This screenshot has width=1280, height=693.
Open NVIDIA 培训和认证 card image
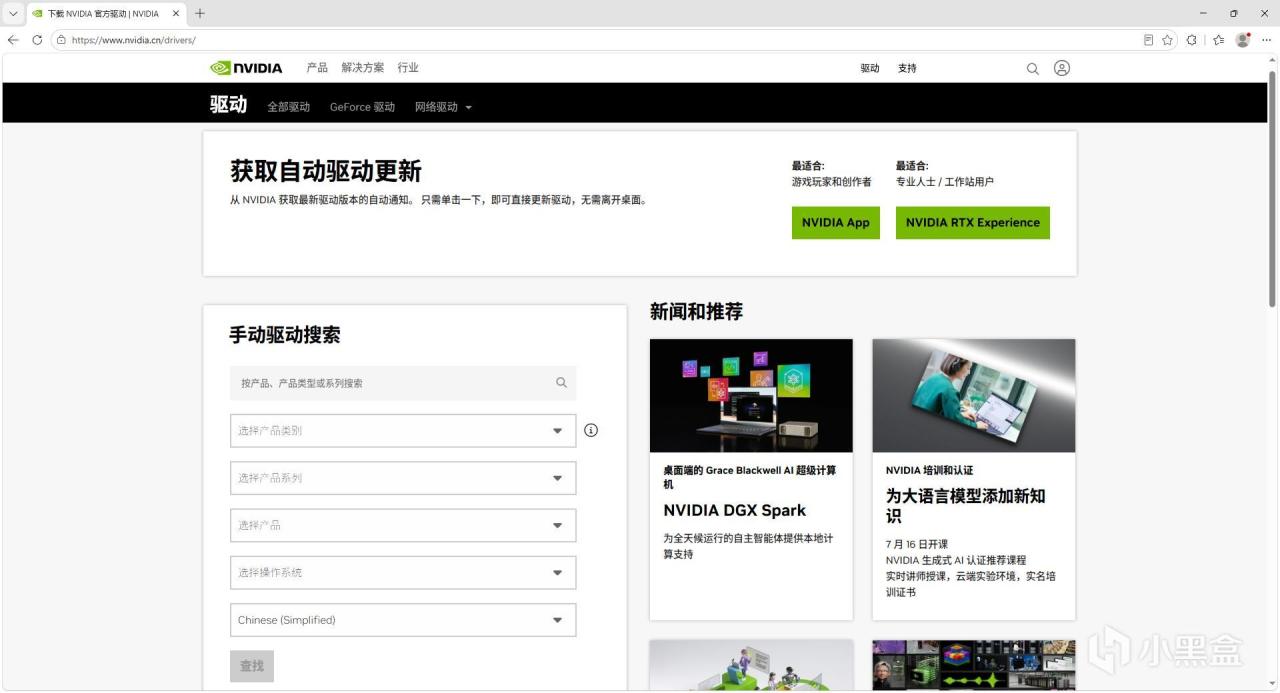pos(974,396)
